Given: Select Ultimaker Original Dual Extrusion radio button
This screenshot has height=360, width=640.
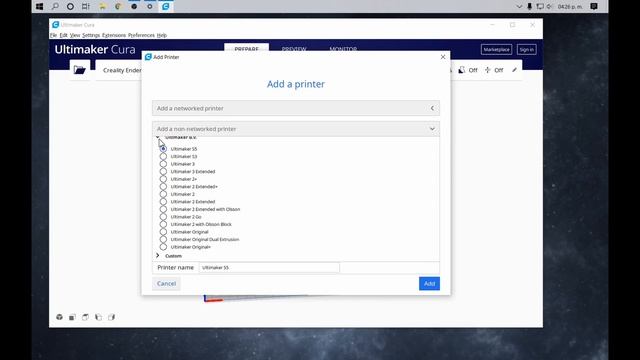Looking at the screenshot, I should 163,239.
